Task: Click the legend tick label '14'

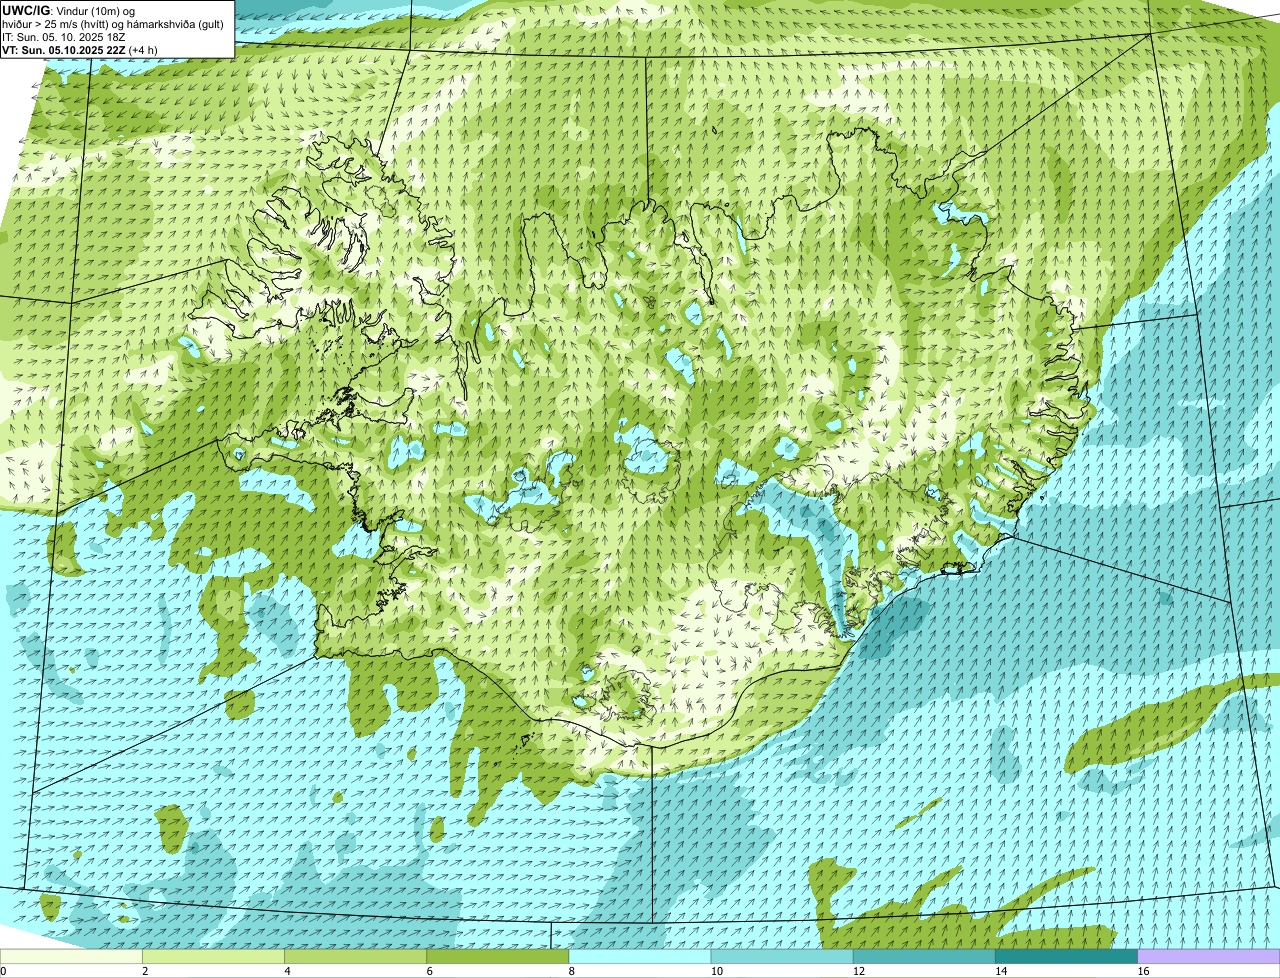Action: (1001, 971)
